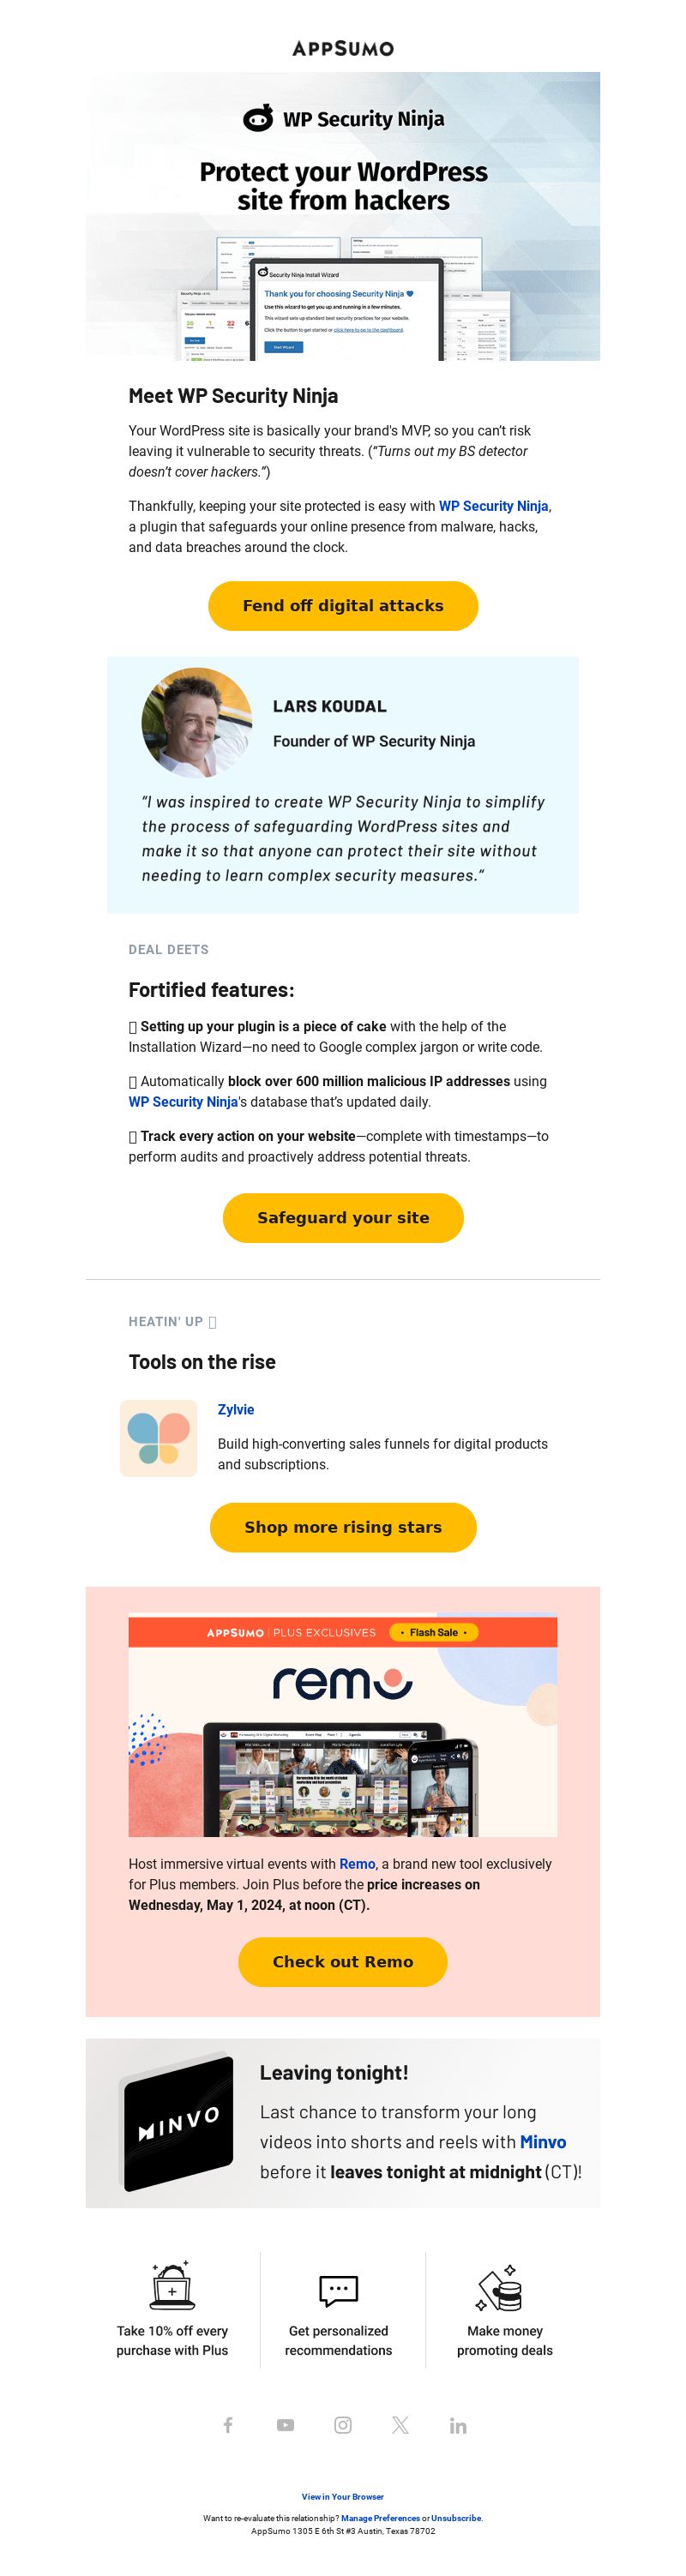Viewport: 686px width, 2576px height.
Task: Open the Manage Preferences link
Action: point(380,2517)
